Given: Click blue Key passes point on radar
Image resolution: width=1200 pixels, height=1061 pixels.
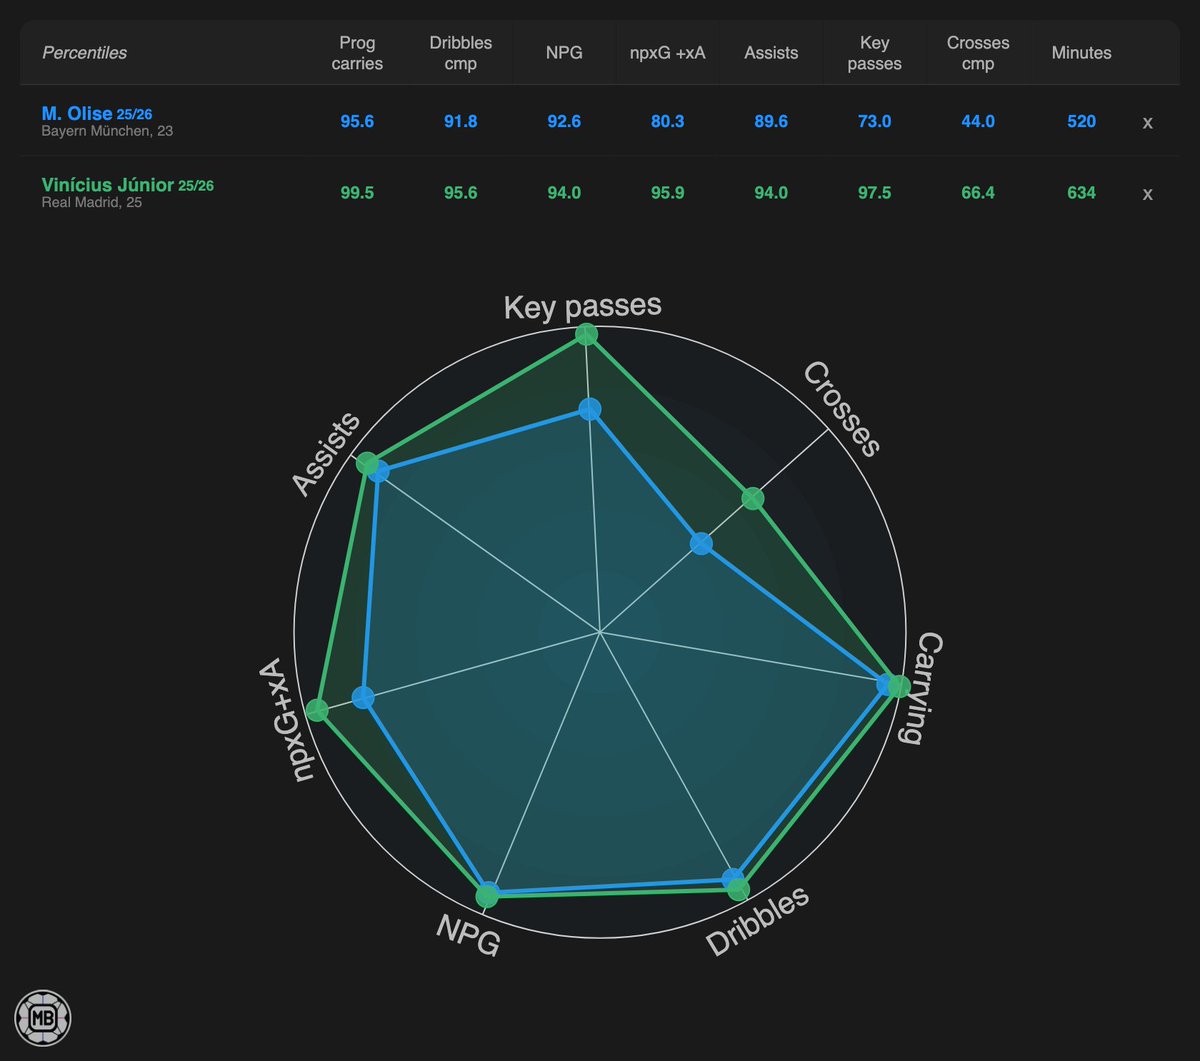Looking at the screenshot, I should pyautogui.click(x=589, y=409).
